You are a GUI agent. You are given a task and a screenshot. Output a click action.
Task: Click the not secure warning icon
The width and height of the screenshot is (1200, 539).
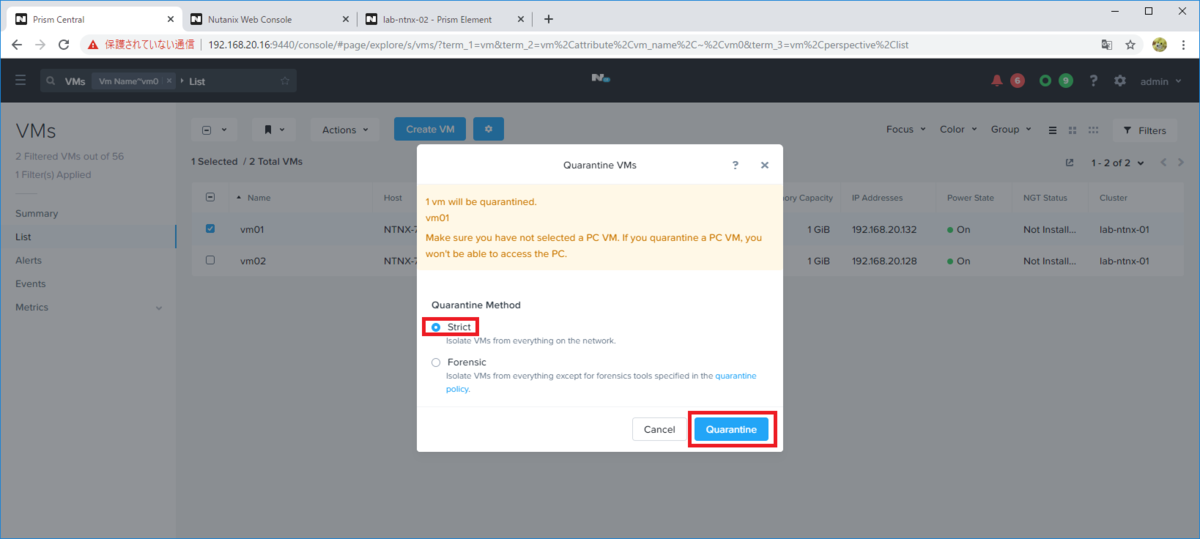(x=93, y=45)
